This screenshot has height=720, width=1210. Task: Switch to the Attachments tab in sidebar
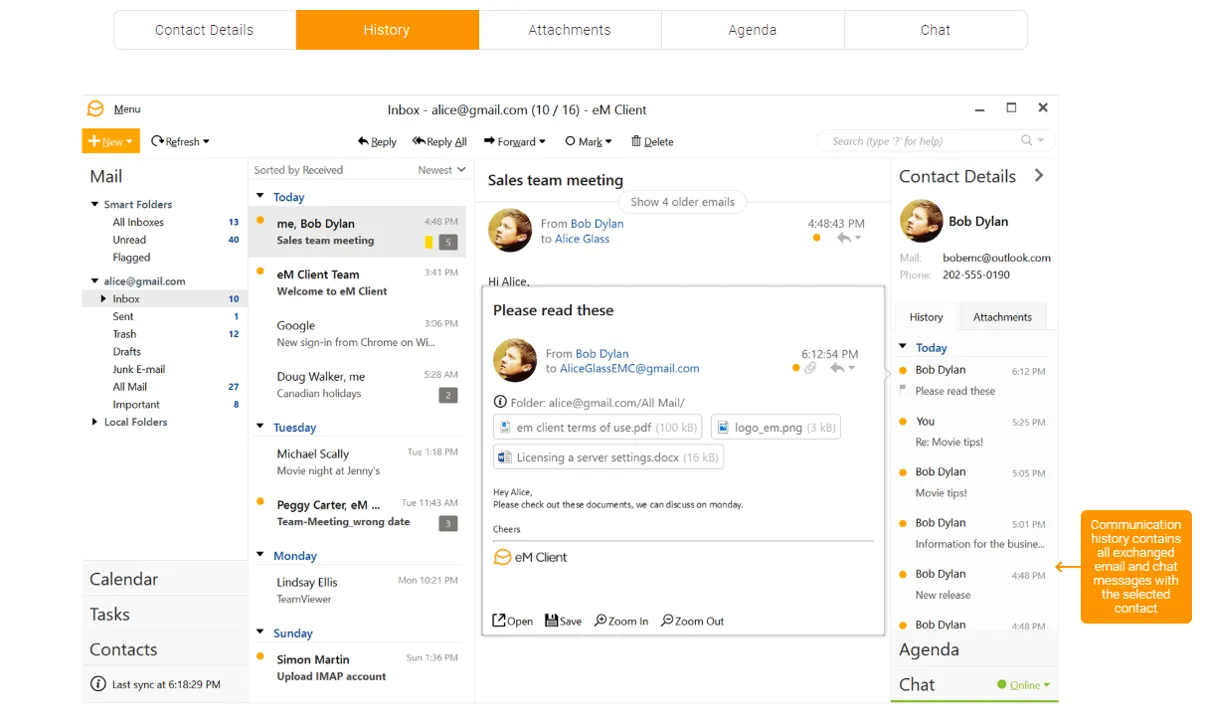pyautogui.click(x=1002, y=317)
